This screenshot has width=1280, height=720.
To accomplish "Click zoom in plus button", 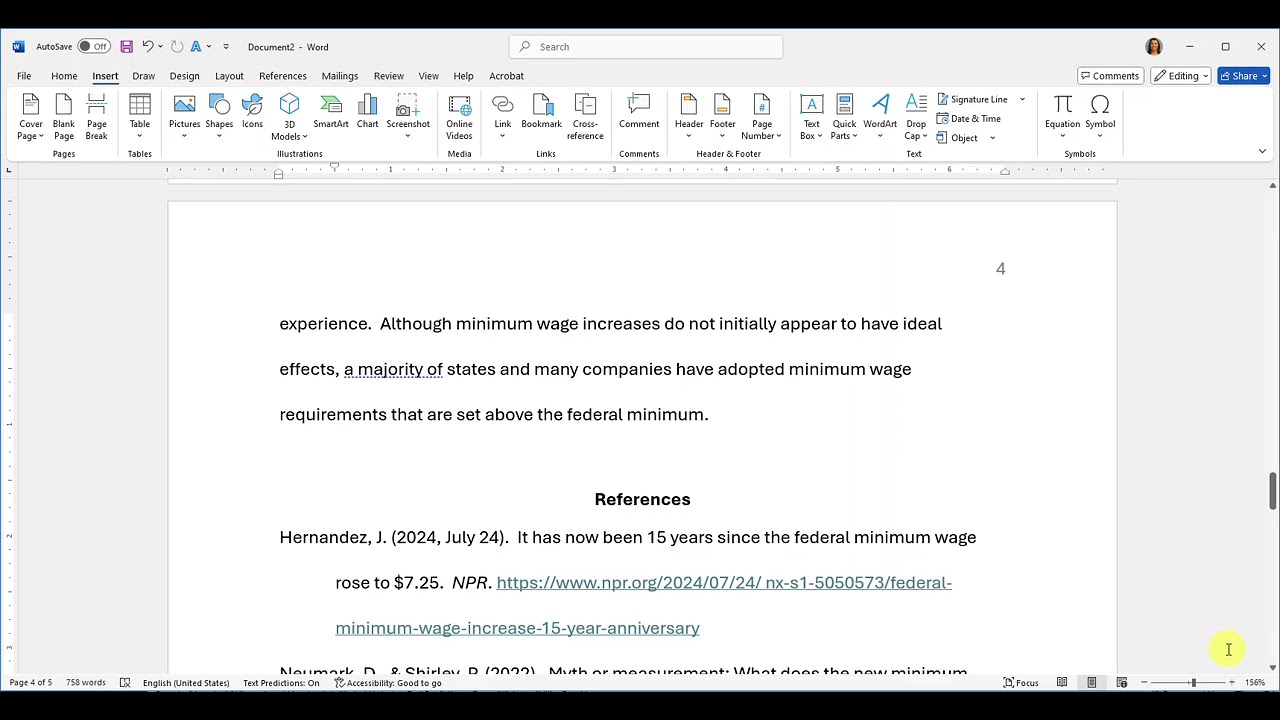I will click(1231, 683).
